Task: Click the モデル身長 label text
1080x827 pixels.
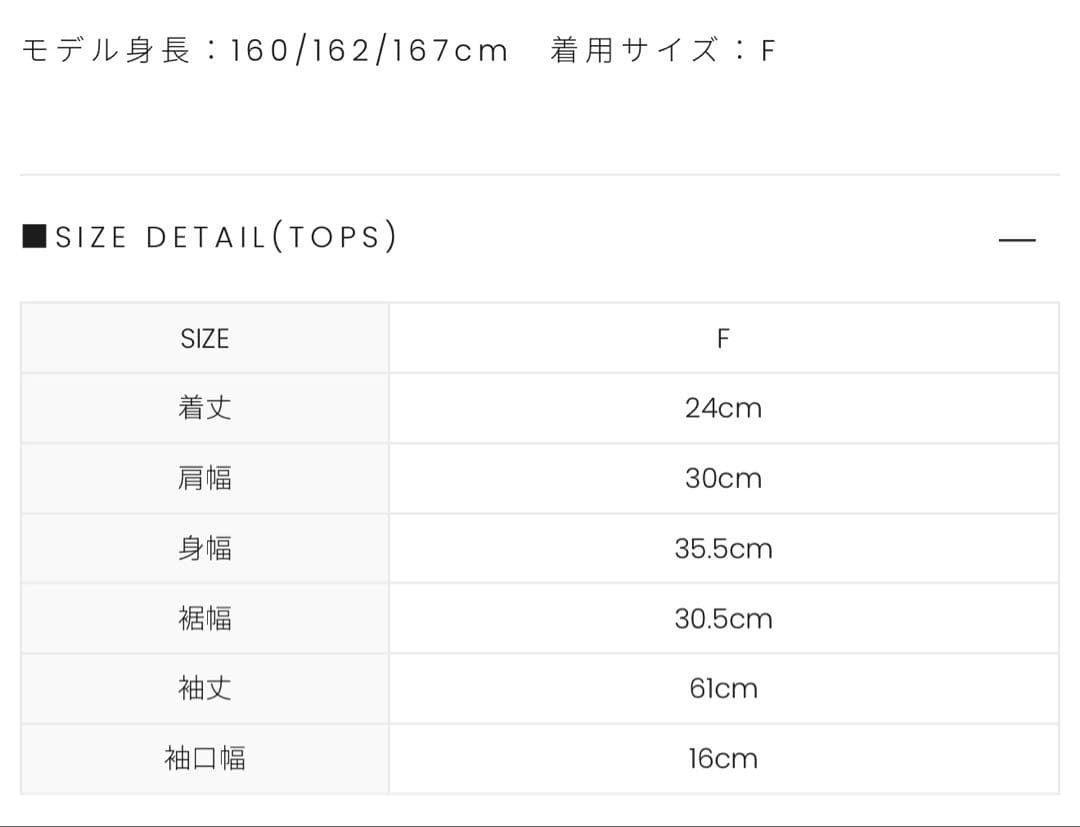Action: [x=106, y=50]
